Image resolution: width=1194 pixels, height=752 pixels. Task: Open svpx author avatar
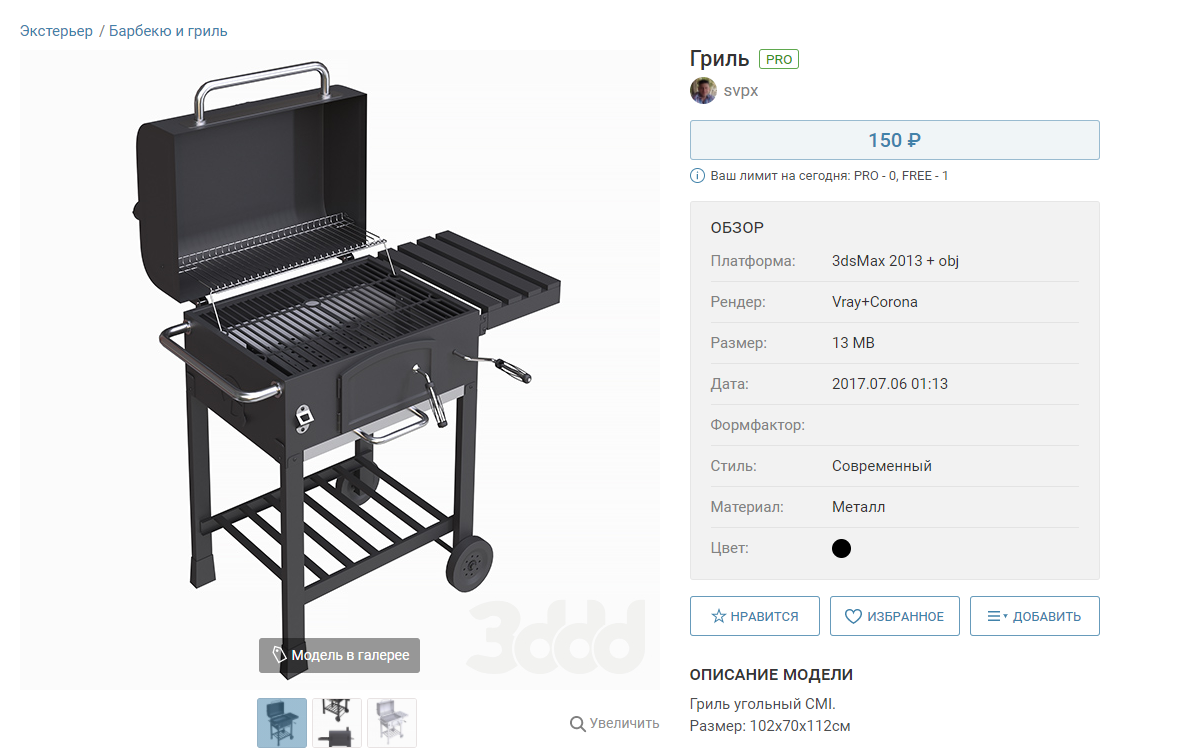point(703,91)
